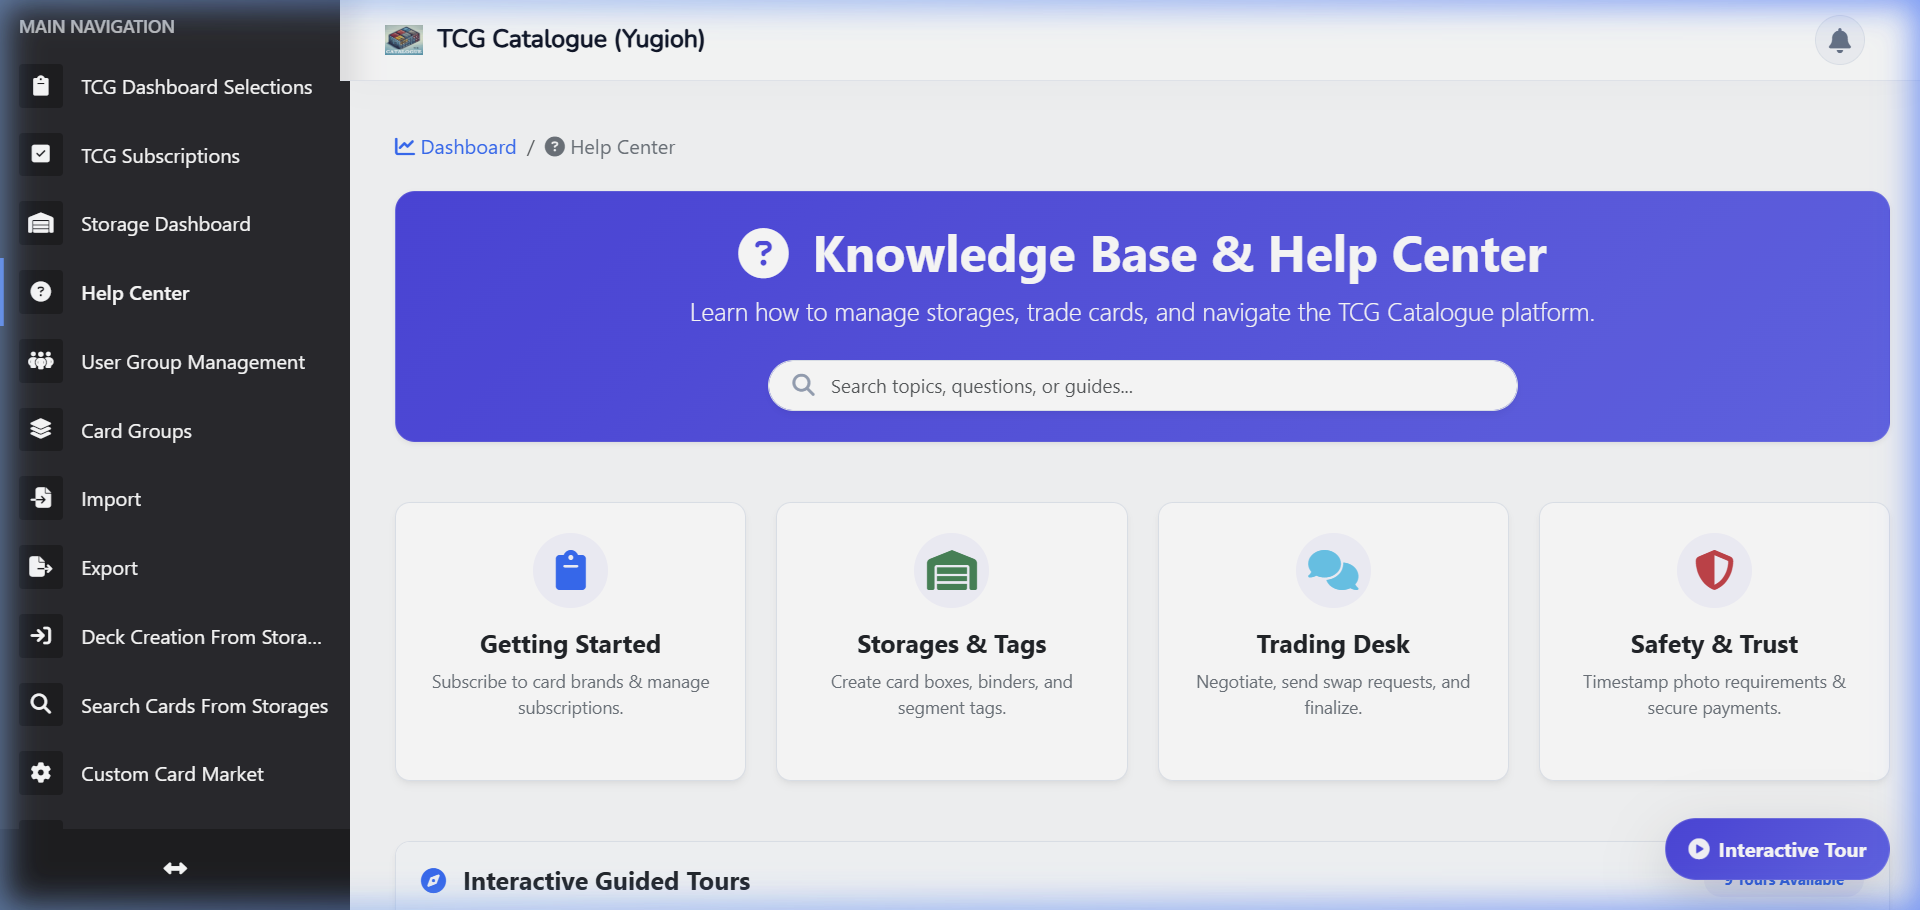Click the search magnifier icon in help search

pyautogui.click(x=803, y=385)
